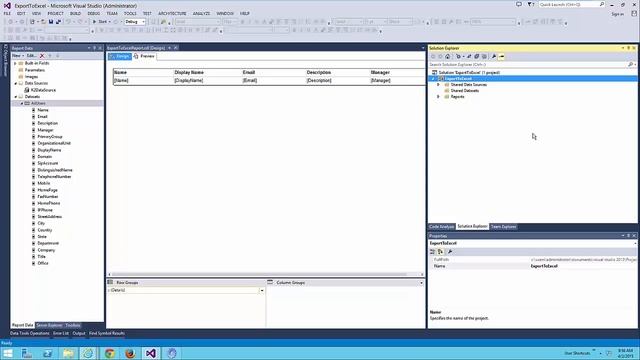
Task: Click the Start debugging play button
Action: click(95, 22)
